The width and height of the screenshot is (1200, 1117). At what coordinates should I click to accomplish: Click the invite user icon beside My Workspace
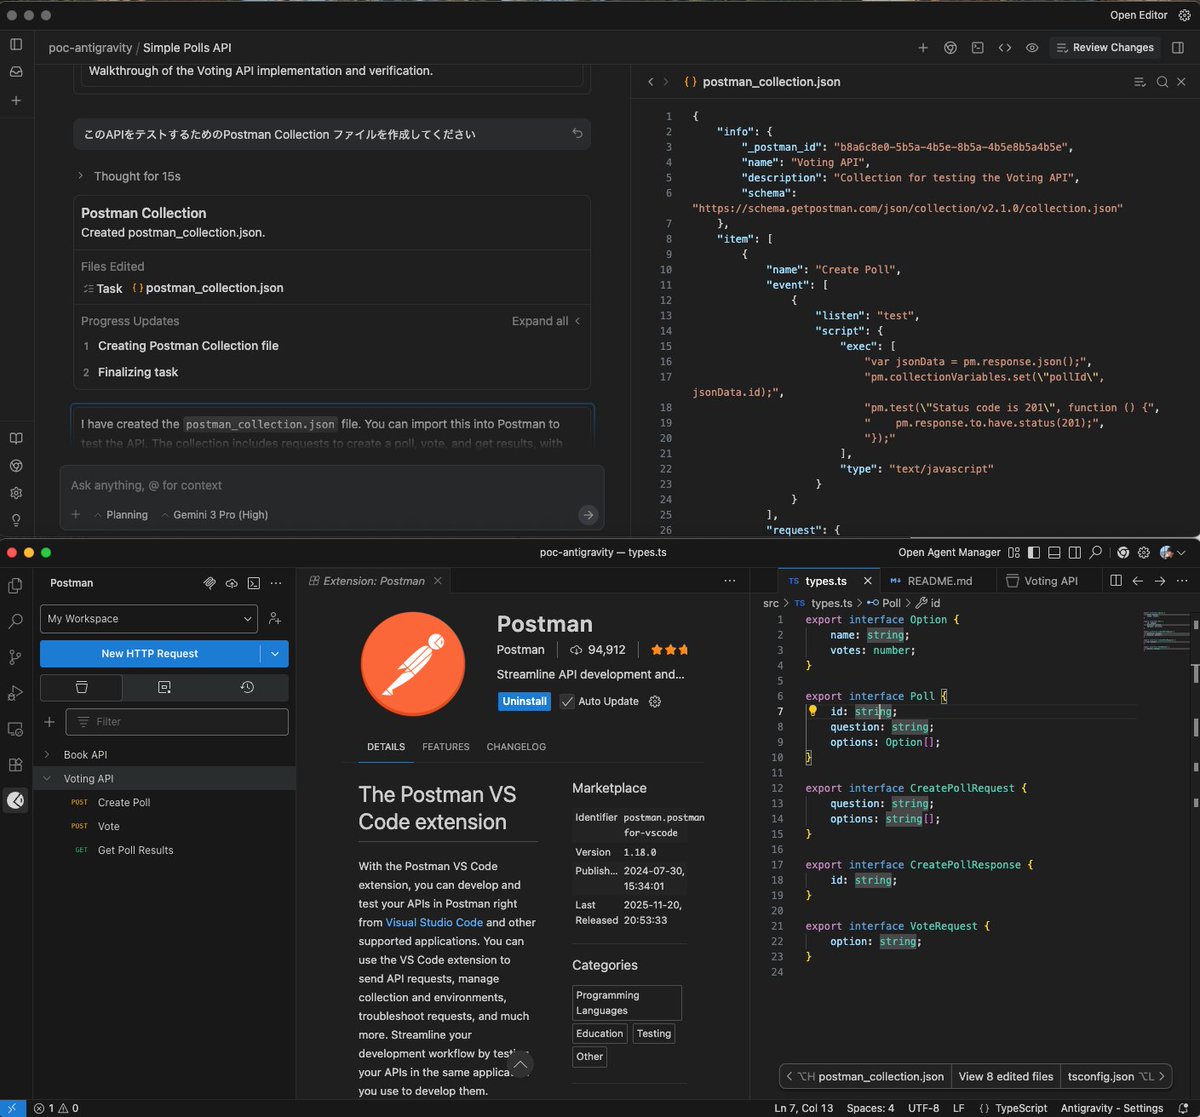(275, 619)
